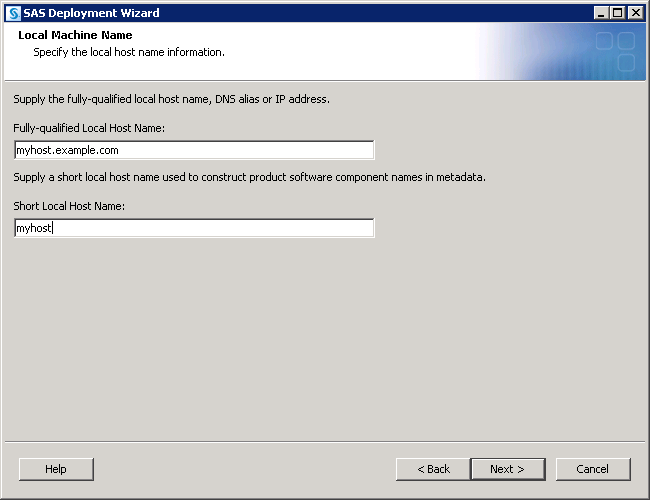Go back with the < Back button
Screen dimensions: 650x500
(433, 469)
